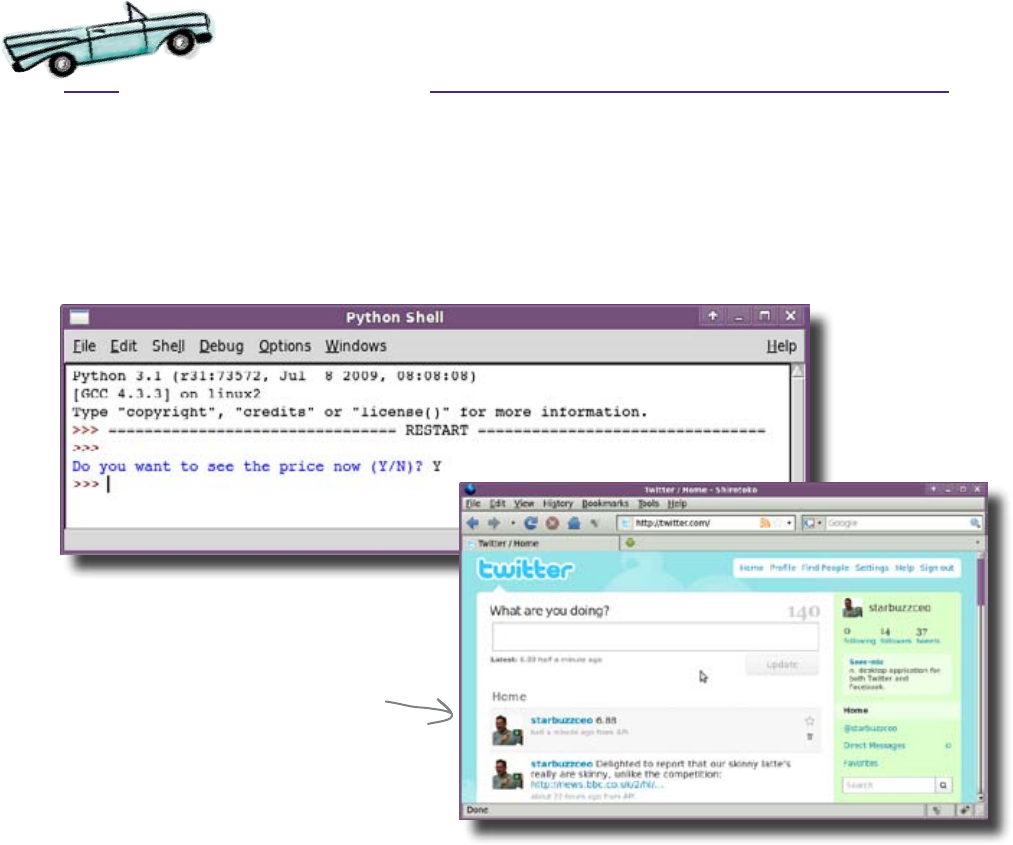Image resolution: width=1013 pixels, height=845 pixels.
Task: Click Python Shell window menu icon
Action: coord(79,317)
